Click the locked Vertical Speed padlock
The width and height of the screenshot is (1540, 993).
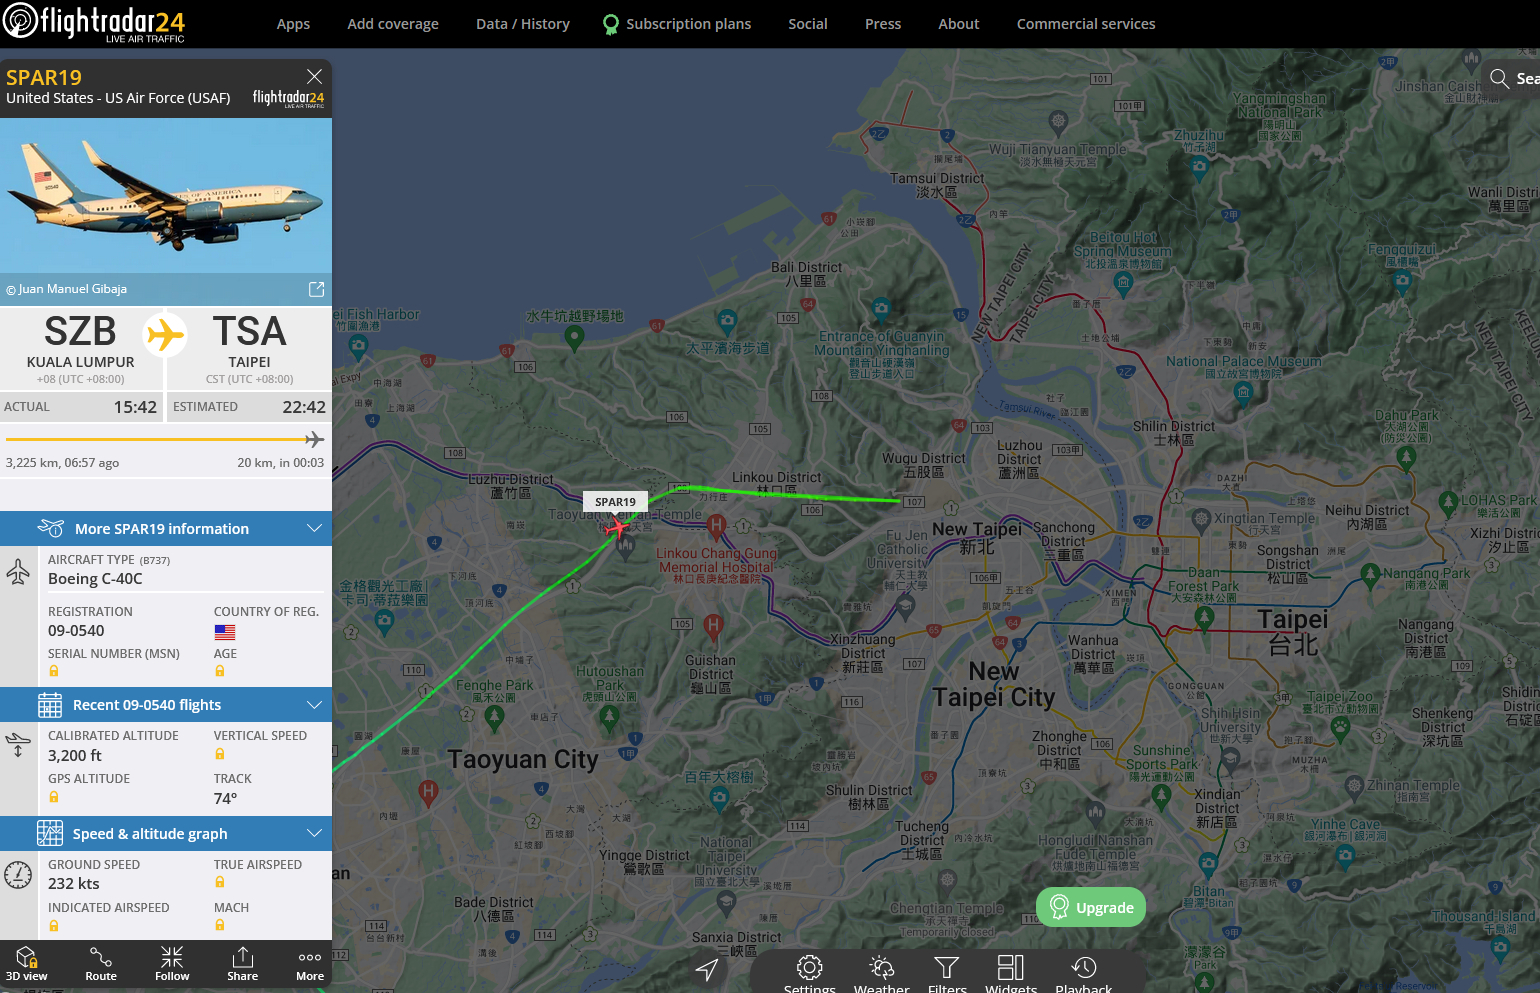[x=220, y=754]
